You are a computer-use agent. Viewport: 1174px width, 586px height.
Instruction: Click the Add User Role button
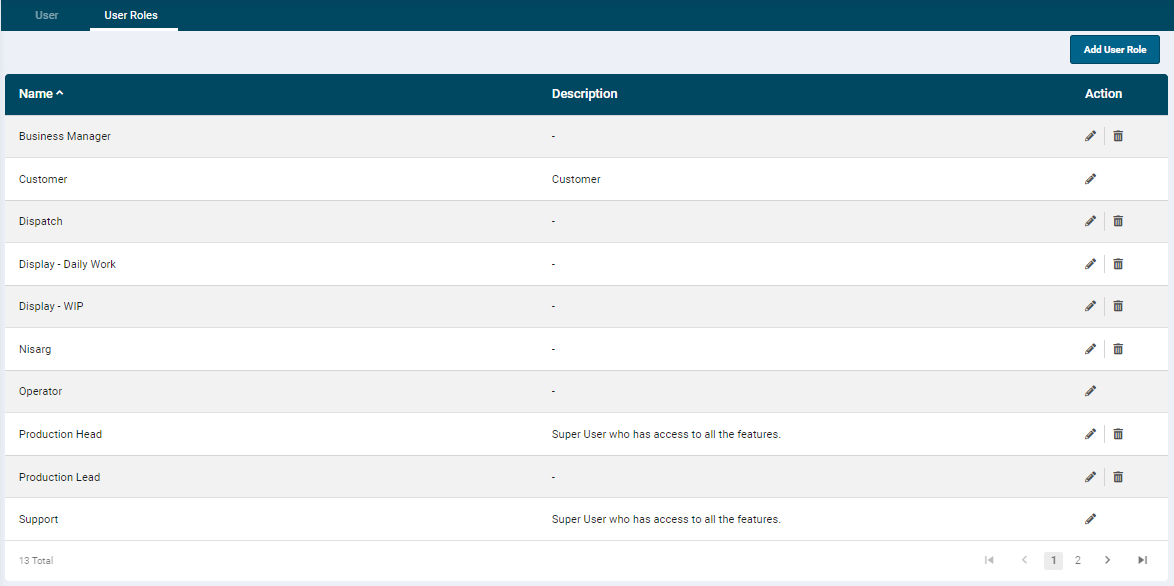pos(1114,49)
